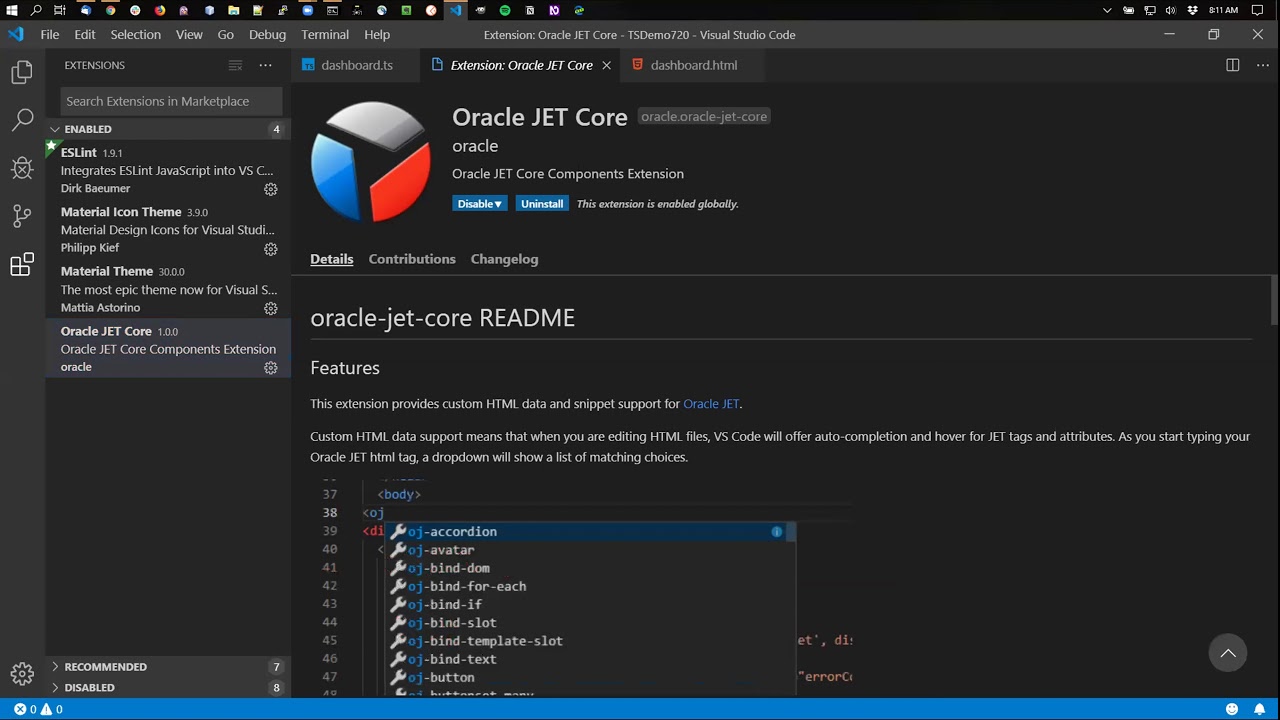Open the Extensions view icon
This screenshot has height=720, width=1280.
(x=22, y=265)
